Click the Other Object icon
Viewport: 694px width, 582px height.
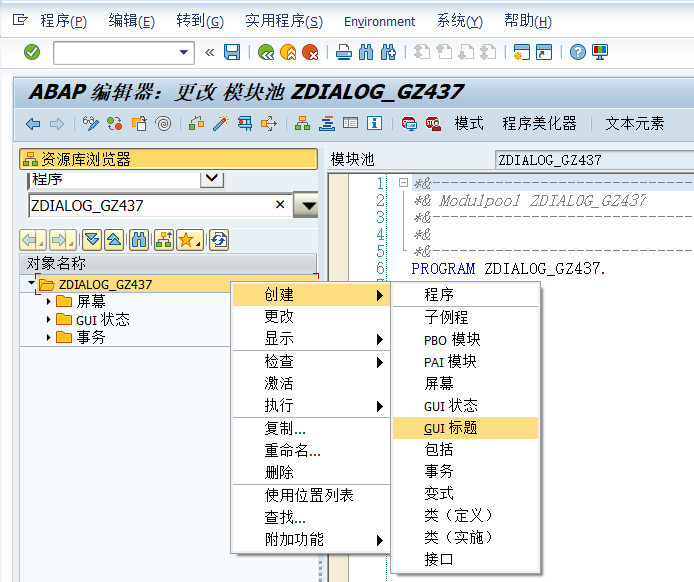click(x=139, y=124)
